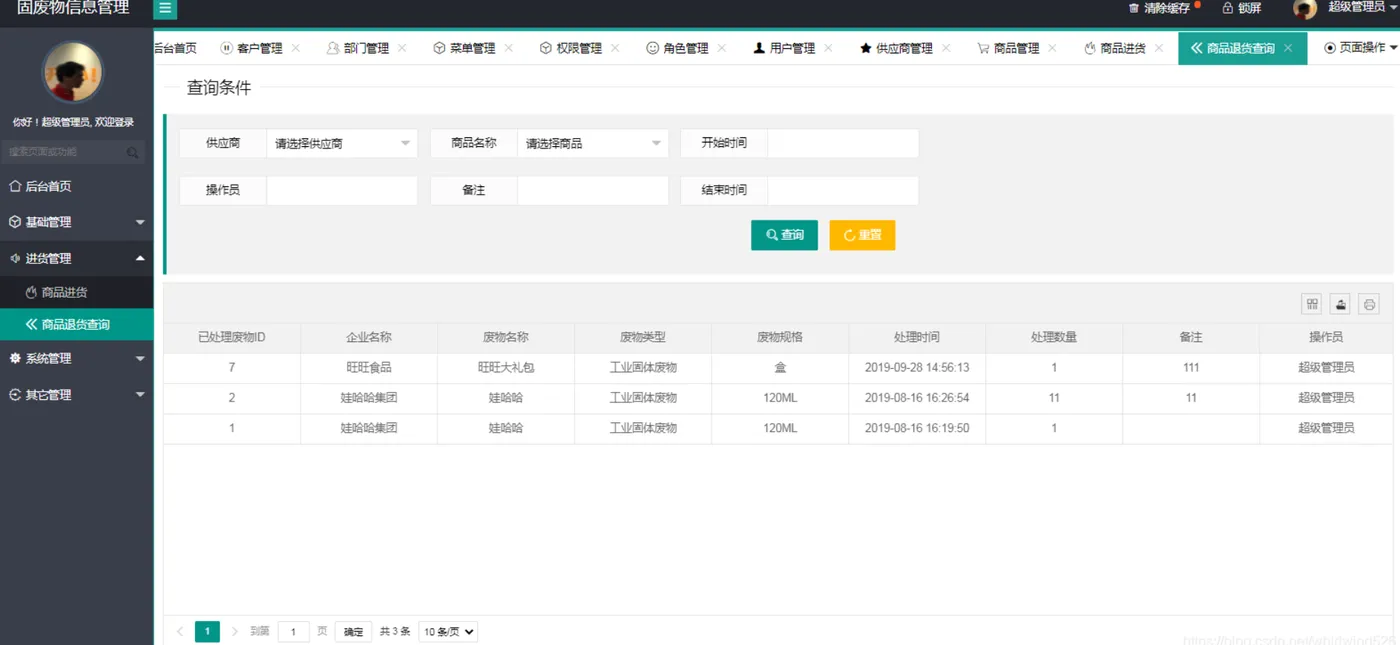1400x645 pixels.
Task: Switch to the 角色管理 tab
Action: click(x=678, y=48)
